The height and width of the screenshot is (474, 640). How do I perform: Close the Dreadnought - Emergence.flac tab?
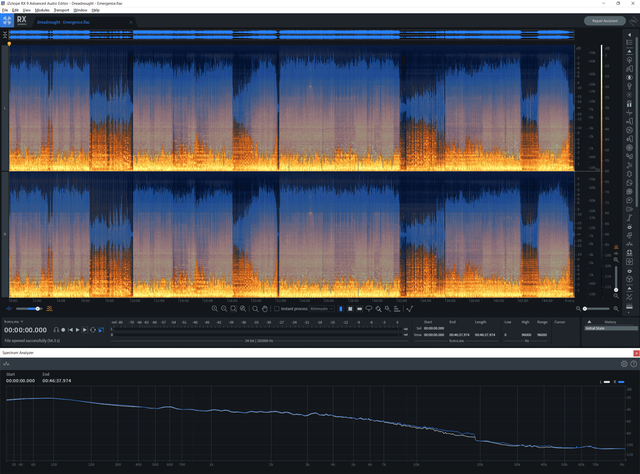click(131, 22)
